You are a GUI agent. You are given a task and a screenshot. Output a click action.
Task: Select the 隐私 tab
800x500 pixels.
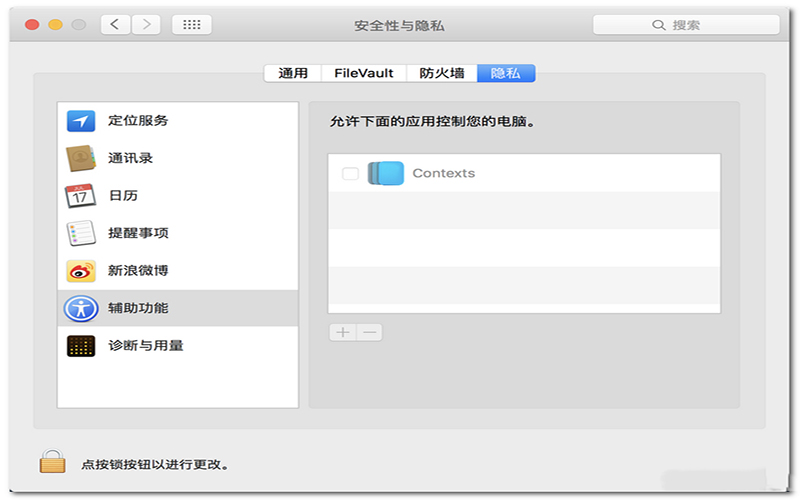(506, 73)
